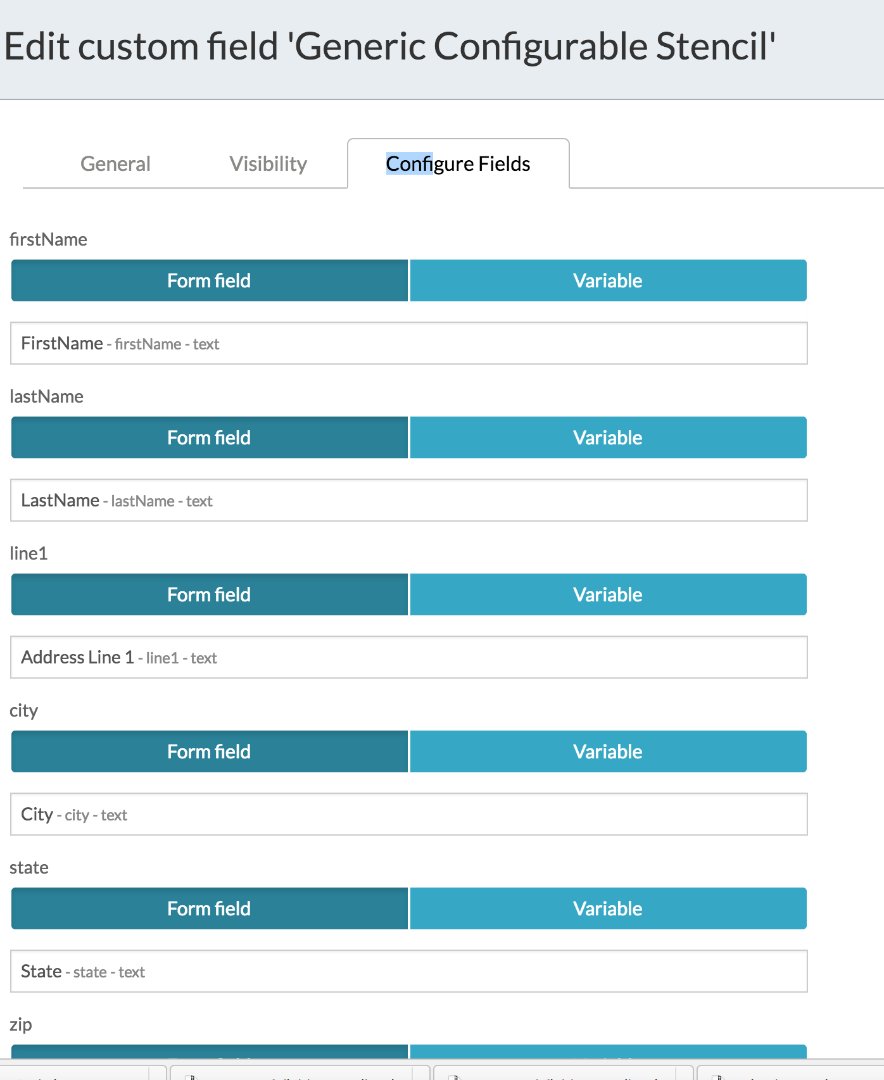Open the Visibility tab
The width and height of the screenshot is (884, 1080).
268,164
